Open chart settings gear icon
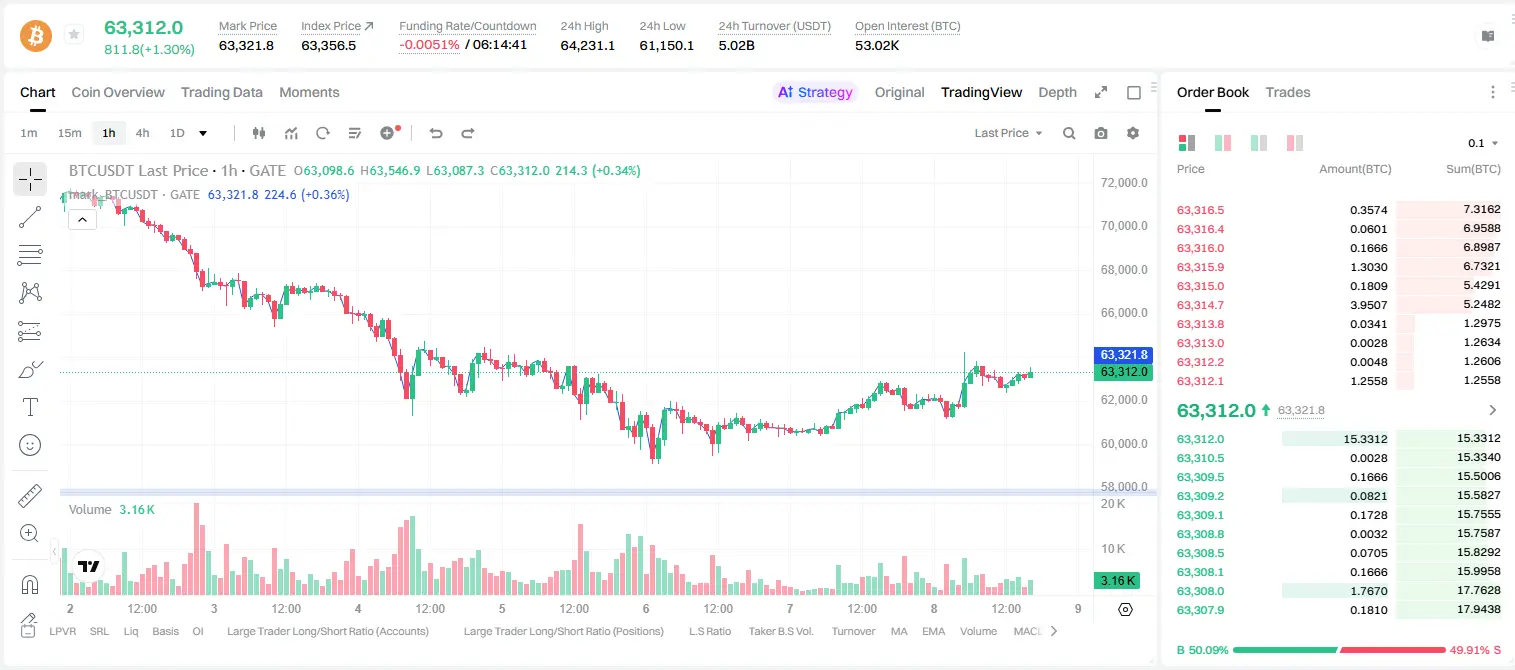 [x=1133, y=133]
